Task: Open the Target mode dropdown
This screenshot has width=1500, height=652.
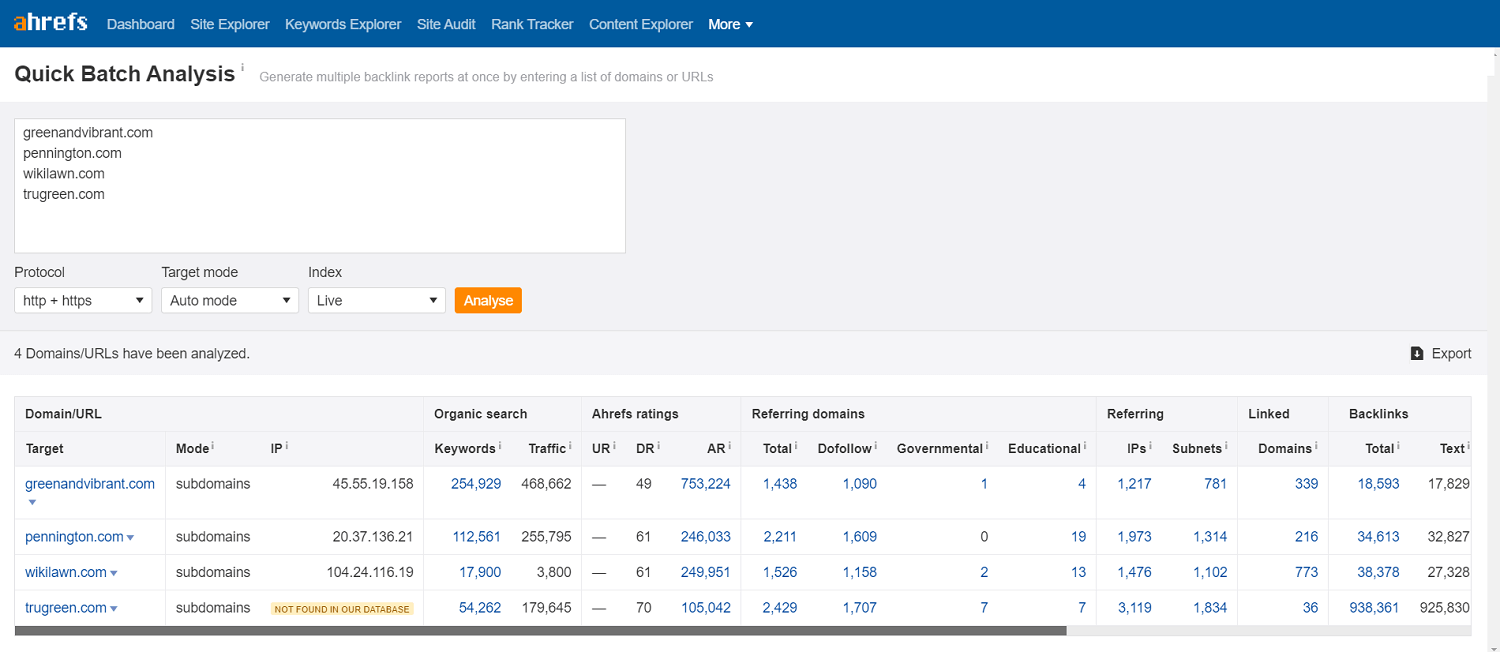Action: (230, 300)
